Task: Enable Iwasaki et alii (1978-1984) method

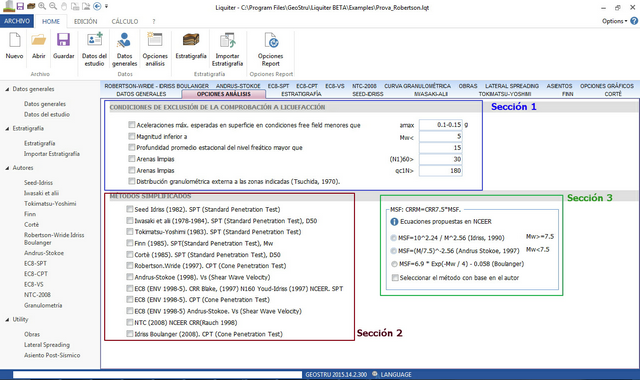Action: click(130, 221)
